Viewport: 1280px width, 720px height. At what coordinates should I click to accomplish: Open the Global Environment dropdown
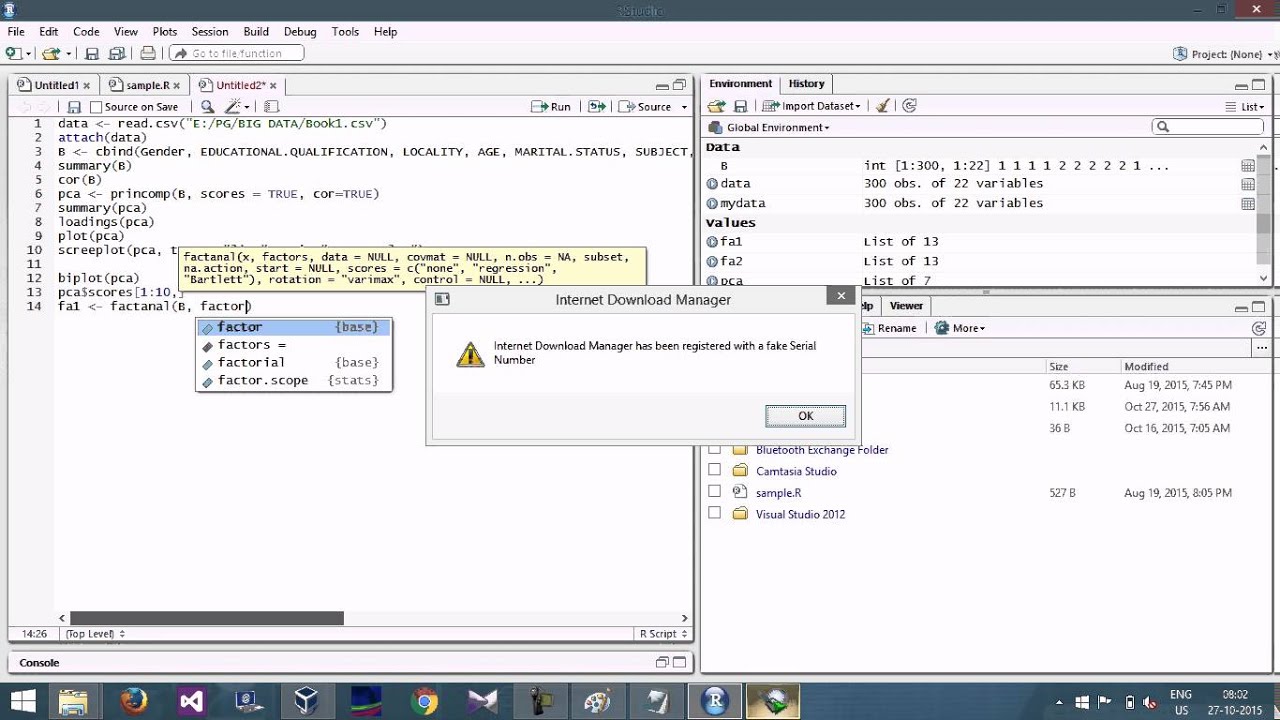(x=769, y=127)
